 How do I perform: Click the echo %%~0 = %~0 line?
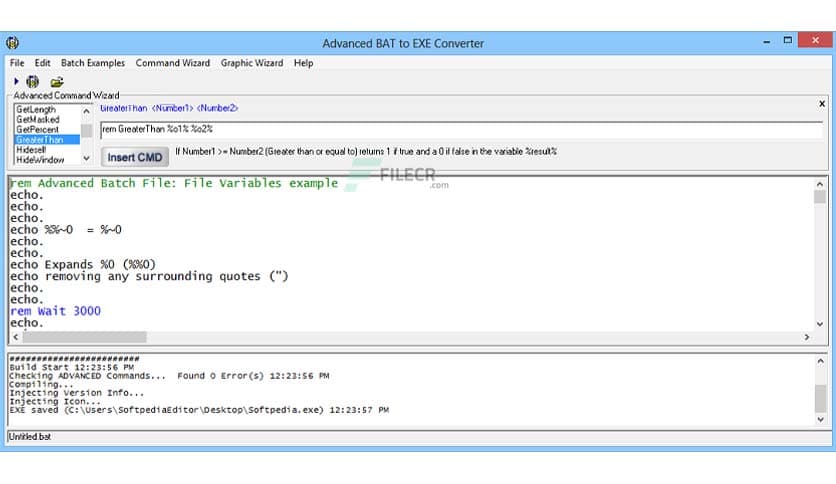[66, 230]
